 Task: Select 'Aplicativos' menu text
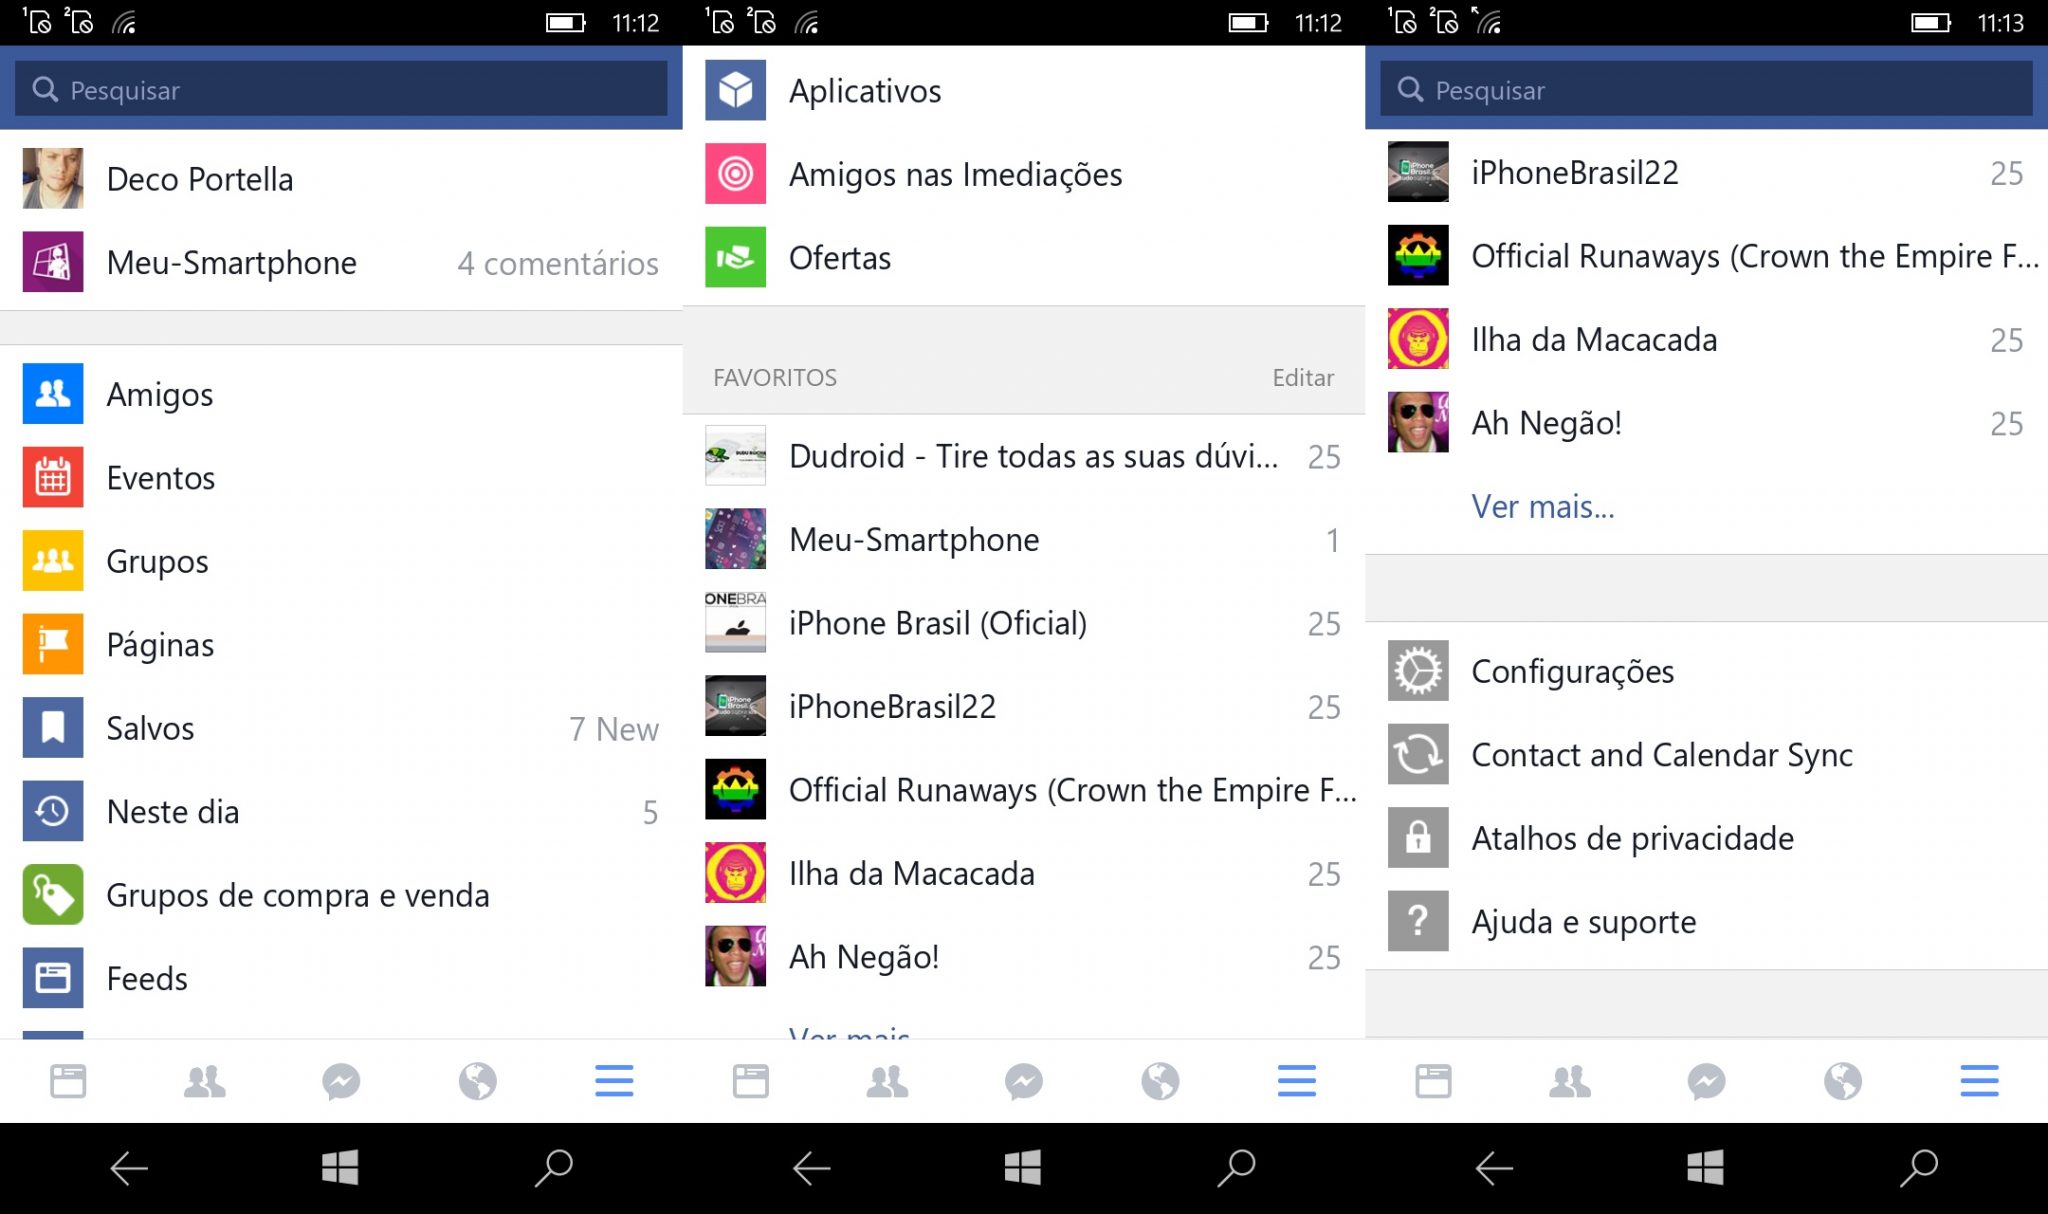click(x=865, y=92)
